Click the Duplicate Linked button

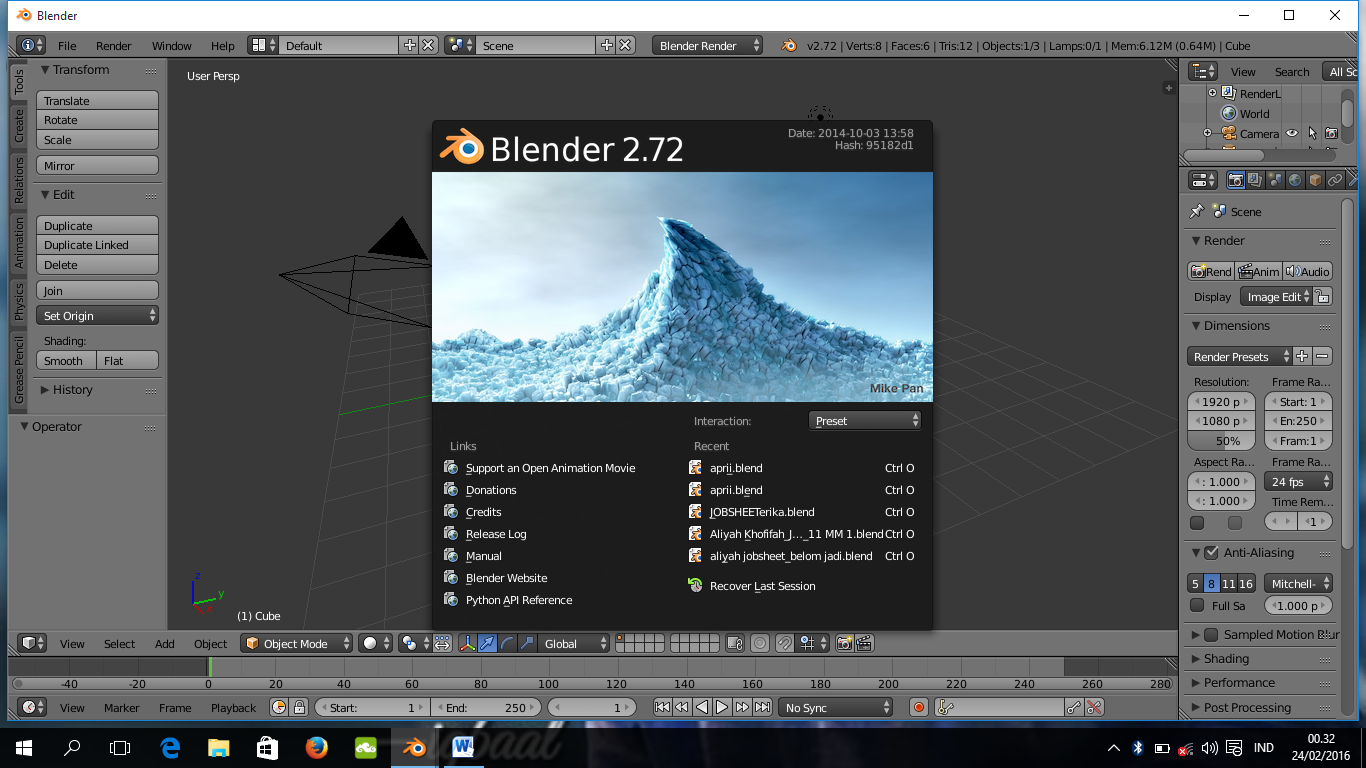coord(97,245)
